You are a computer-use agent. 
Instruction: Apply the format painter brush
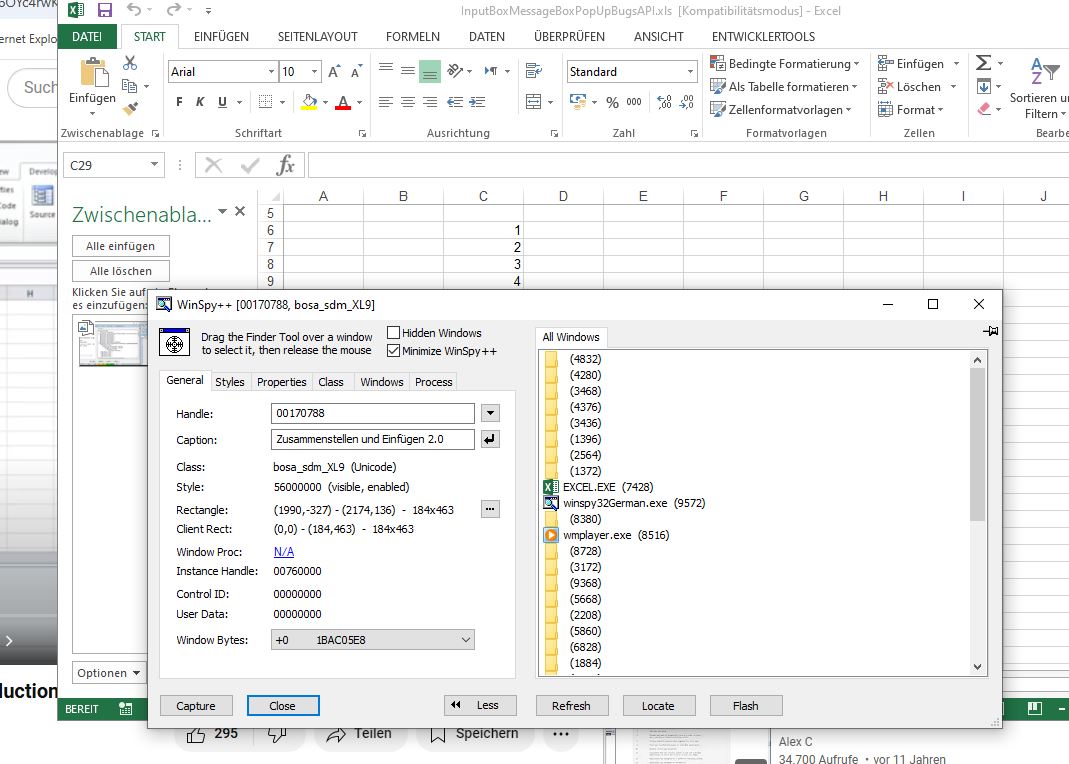point(130,108)
